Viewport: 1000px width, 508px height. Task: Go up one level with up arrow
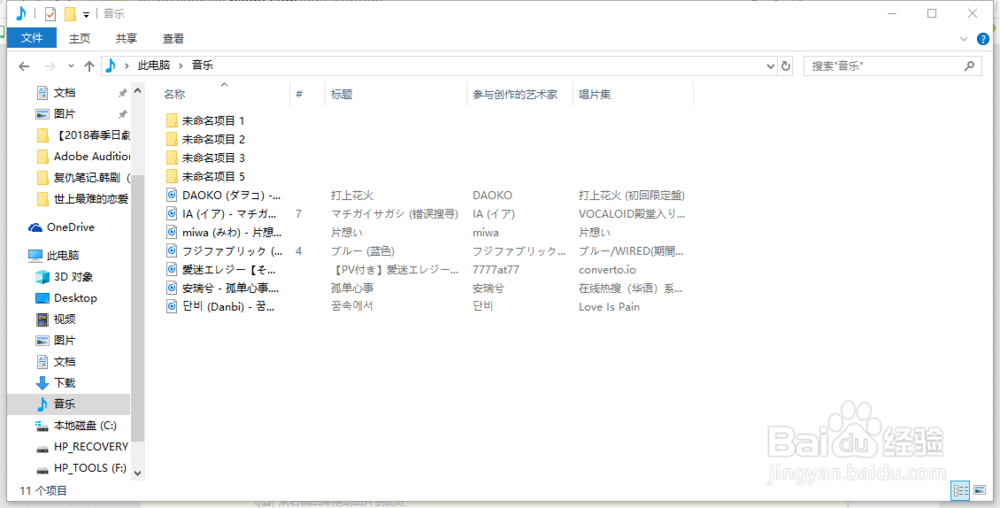coord(89,66)
